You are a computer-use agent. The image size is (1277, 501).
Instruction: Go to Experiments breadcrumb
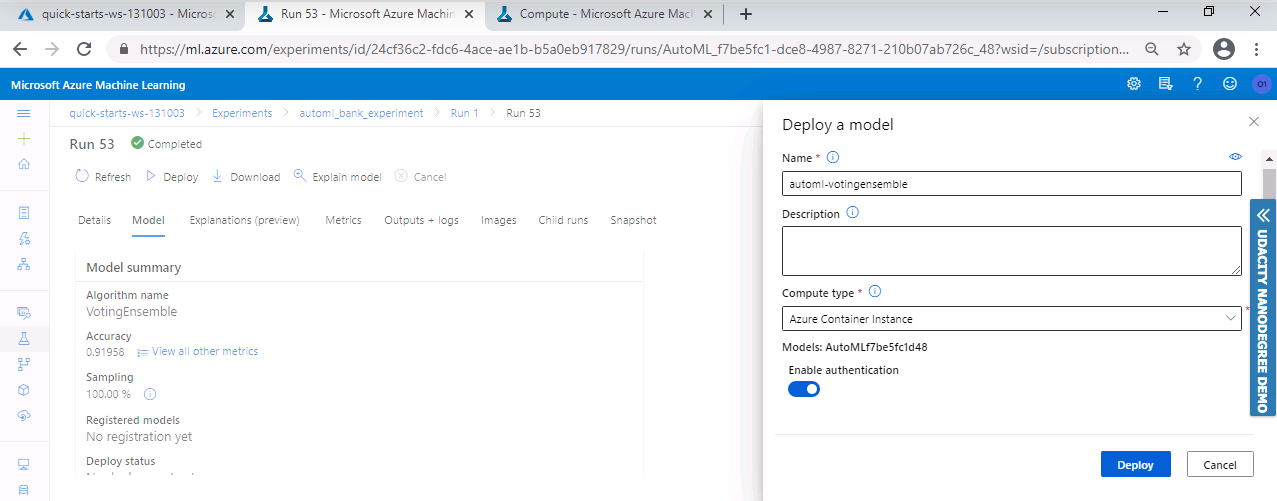pyautogui.click(x=242, y=113)
